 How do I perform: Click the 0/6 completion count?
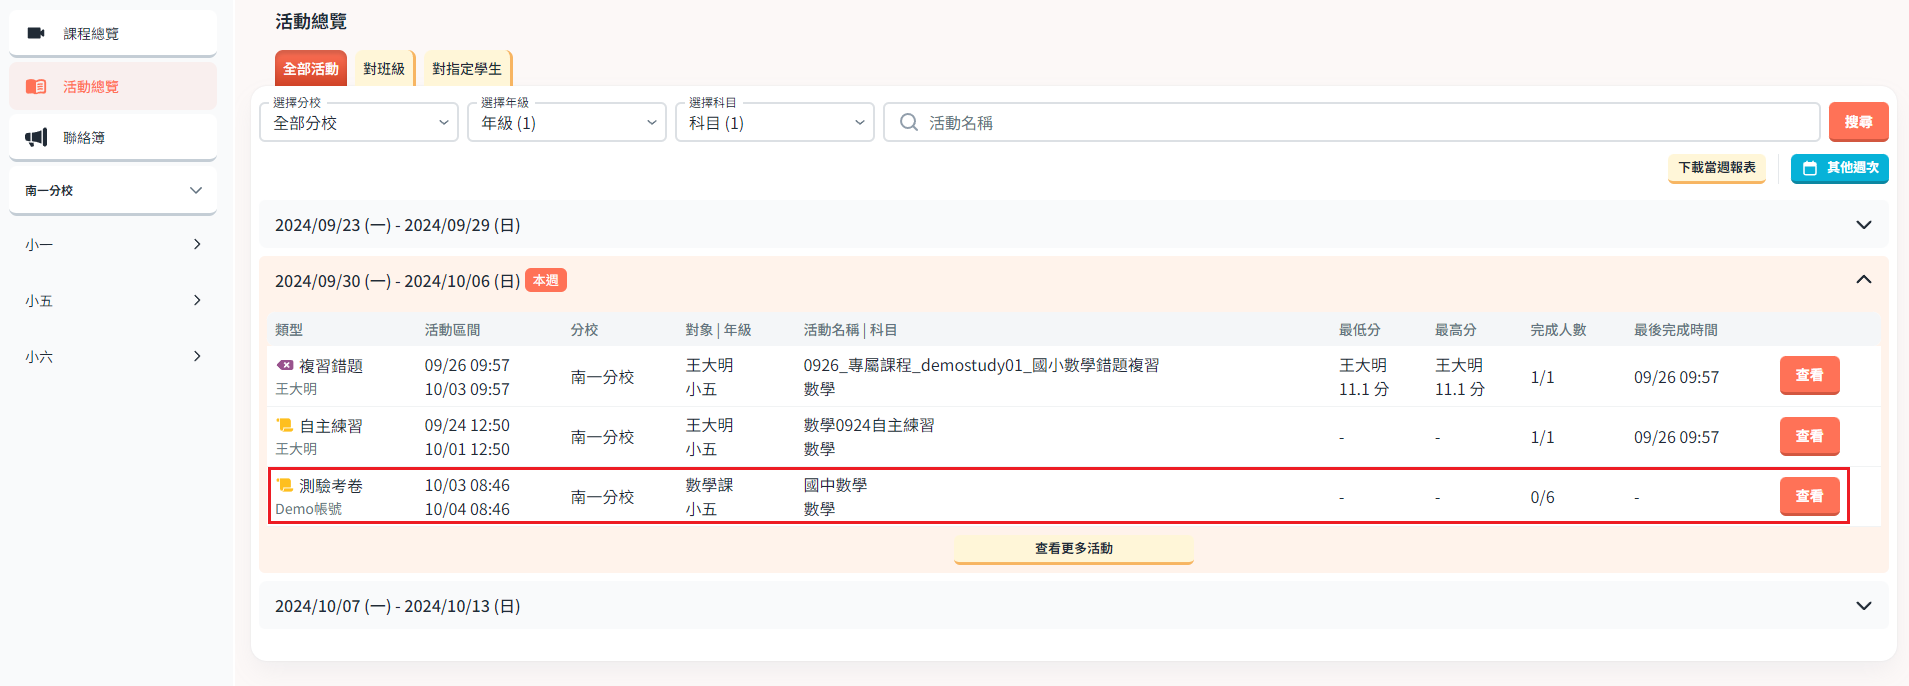pyautogui.click(x=1542, y=497)
